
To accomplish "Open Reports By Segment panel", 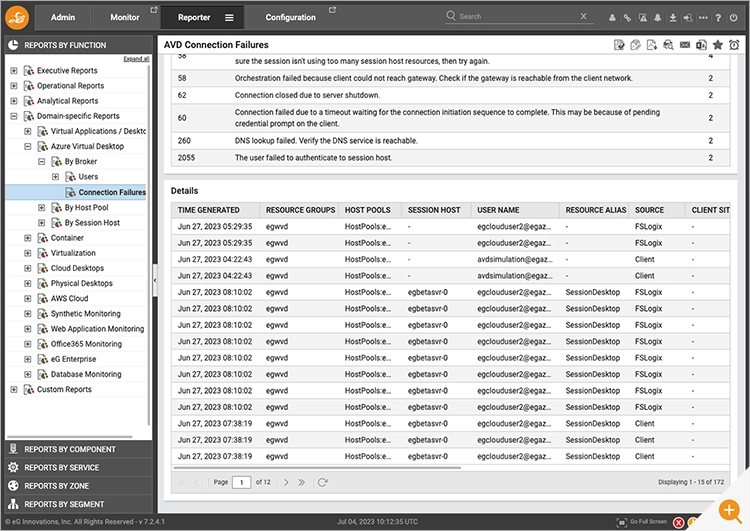I will click(78, 504).
